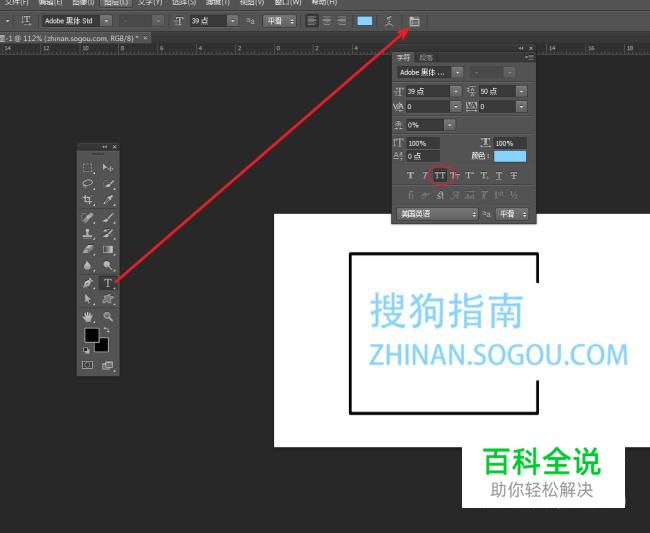Image resolution: width=650 pixels, height=533 pixels.
Task: Select the Healing Brush tool
Action: coord(87,217)
